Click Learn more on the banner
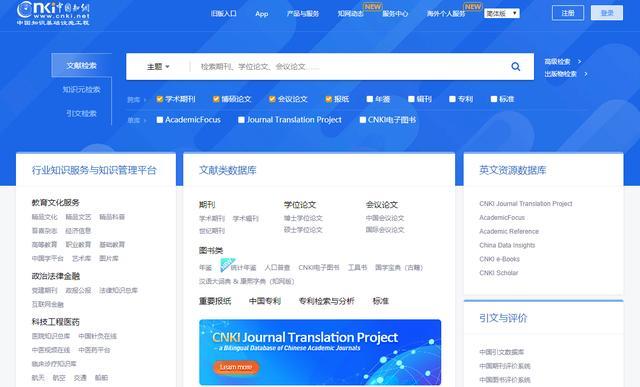Image resolution: width=640 pixels, height=387 pixels. [x=236, y=367]
